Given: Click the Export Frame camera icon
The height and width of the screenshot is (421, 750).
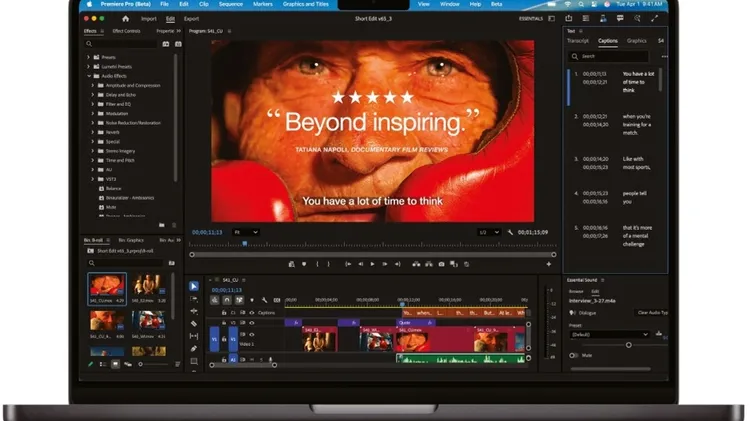Looking at the screenshot, I should tap(441, 264).
